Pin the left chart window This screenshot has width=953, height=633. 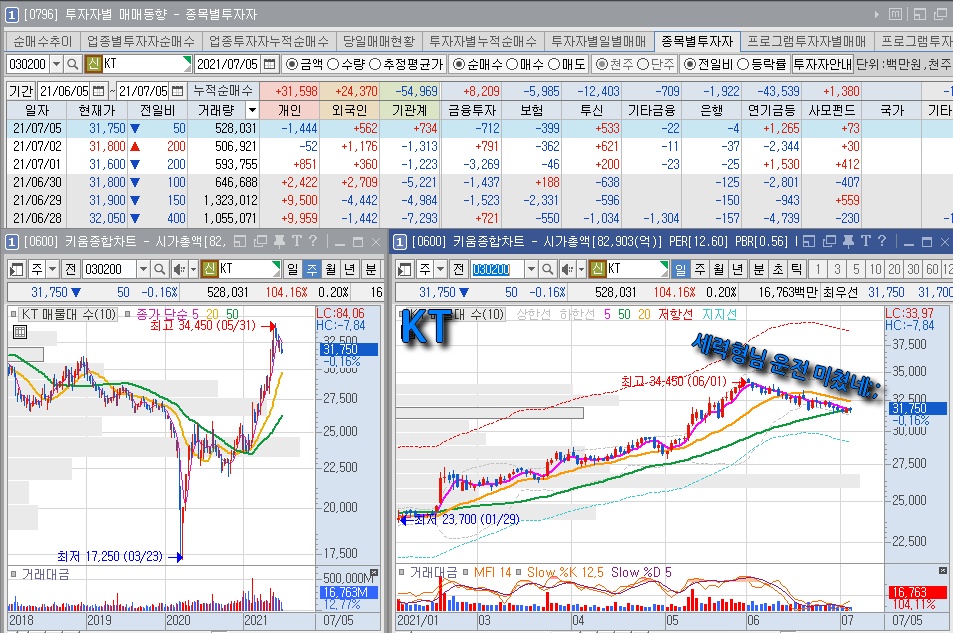point(279,241)
